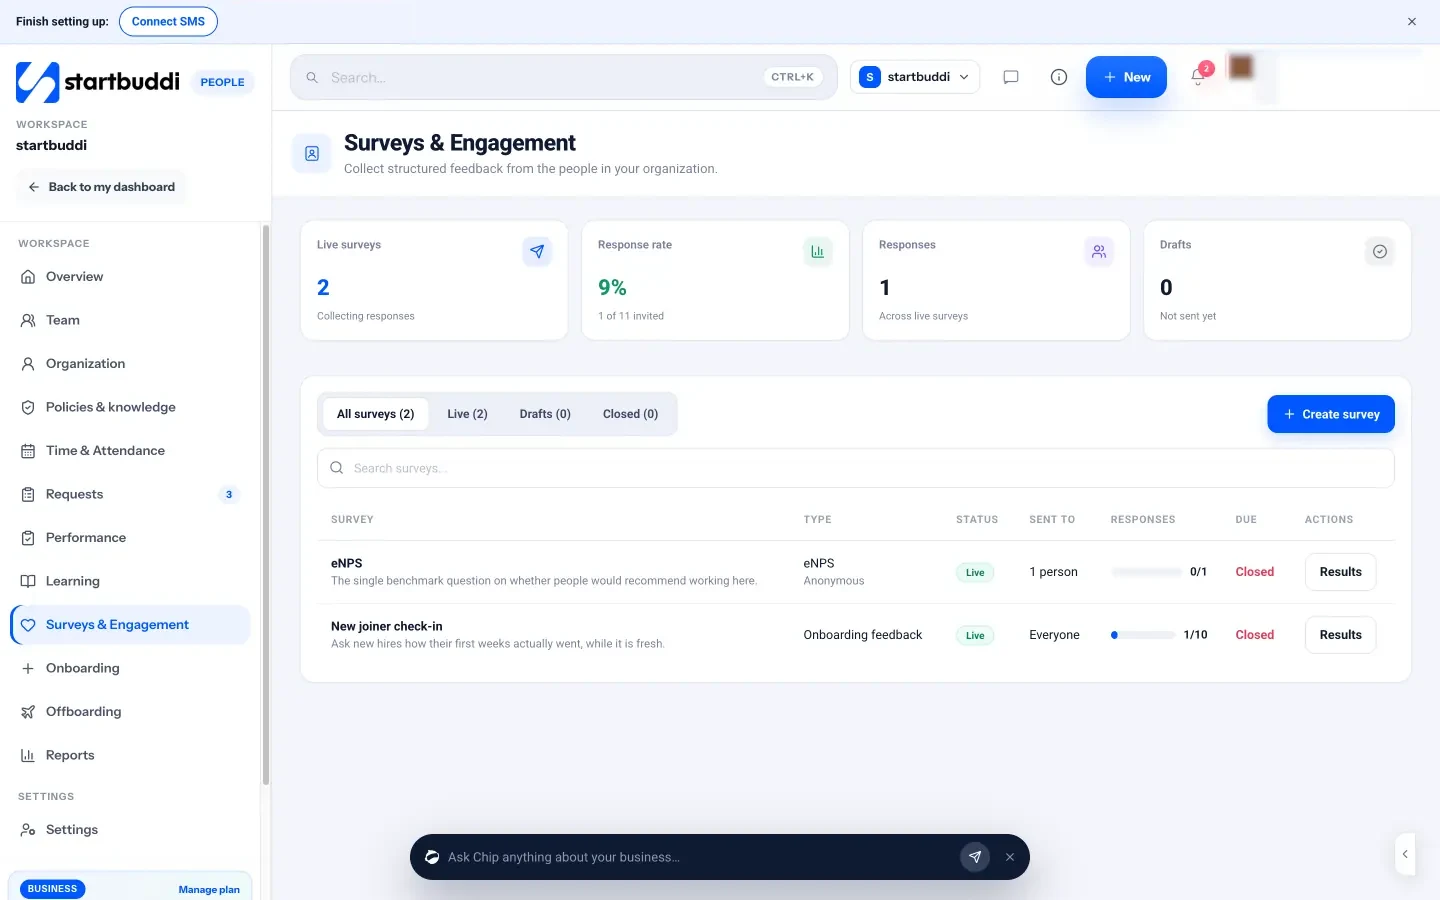Click the startbuddi logo
This screenshot has width=1440, height=900.
tap(98, 82)
